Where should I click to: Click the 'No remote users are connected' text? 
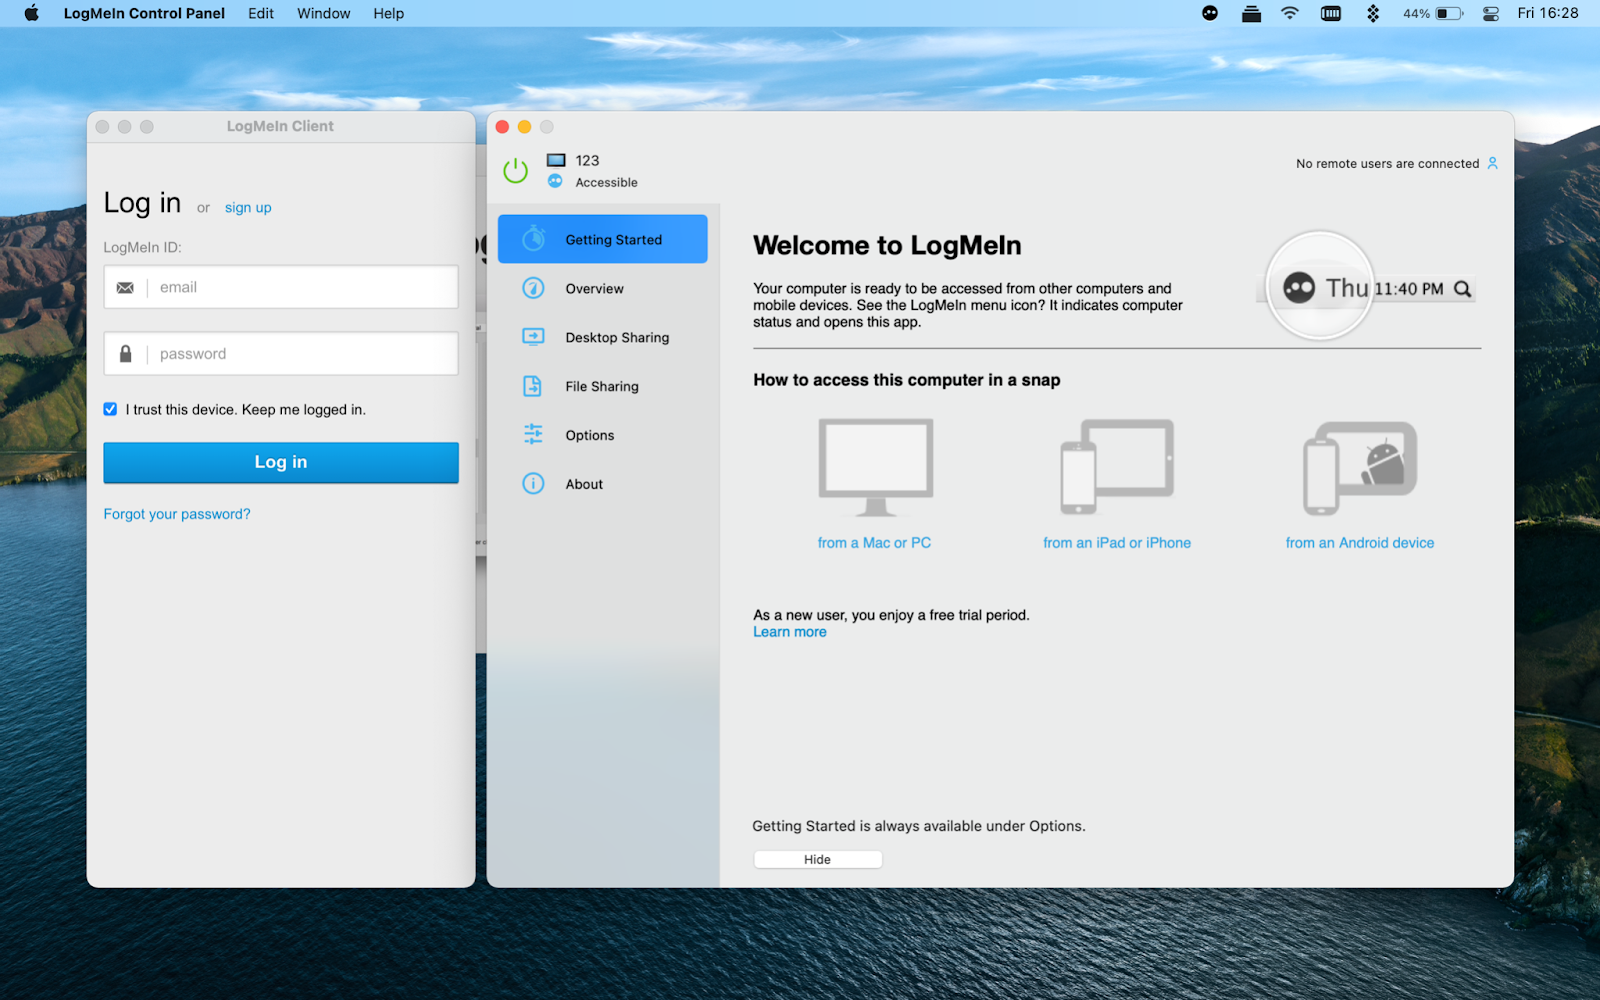1387,163
